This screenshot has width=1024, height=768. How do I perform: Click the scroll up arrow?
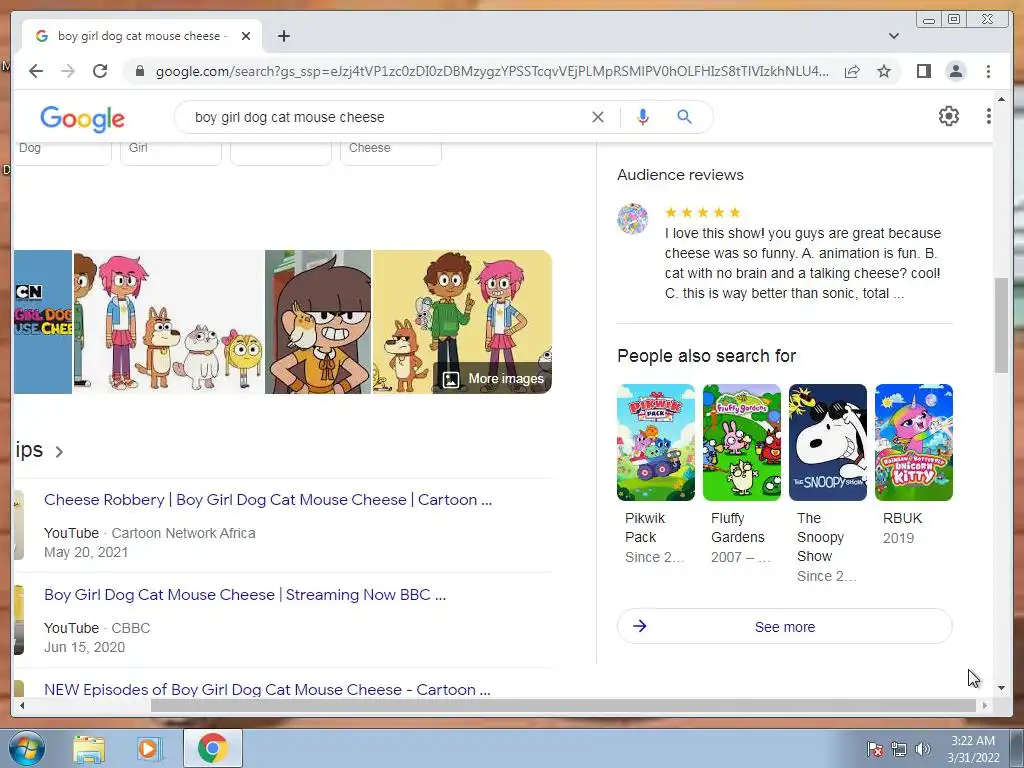point(1001,100)
